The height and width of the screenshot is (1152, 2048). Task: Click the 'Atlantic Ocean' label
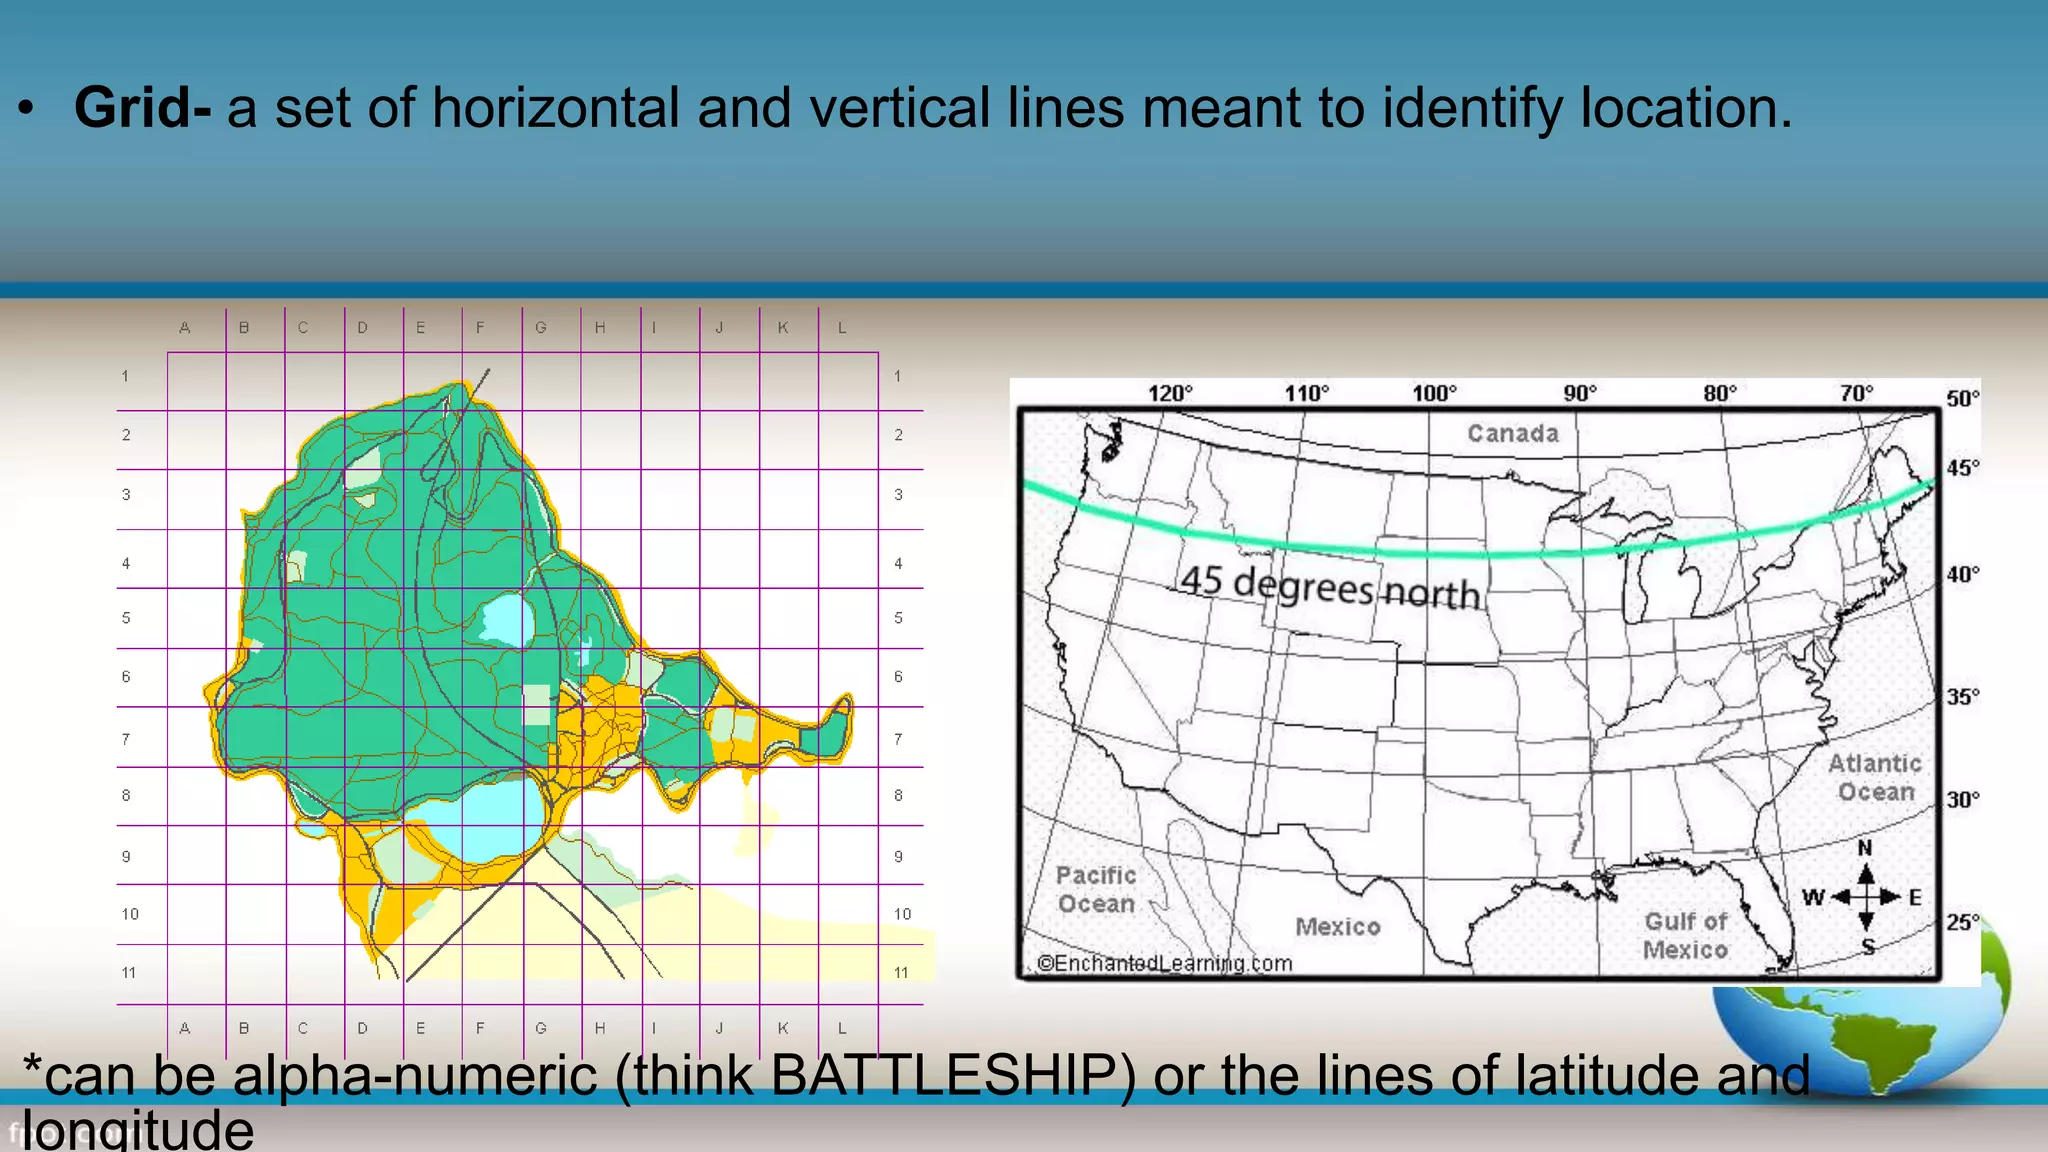click(x=1875, y=777)
